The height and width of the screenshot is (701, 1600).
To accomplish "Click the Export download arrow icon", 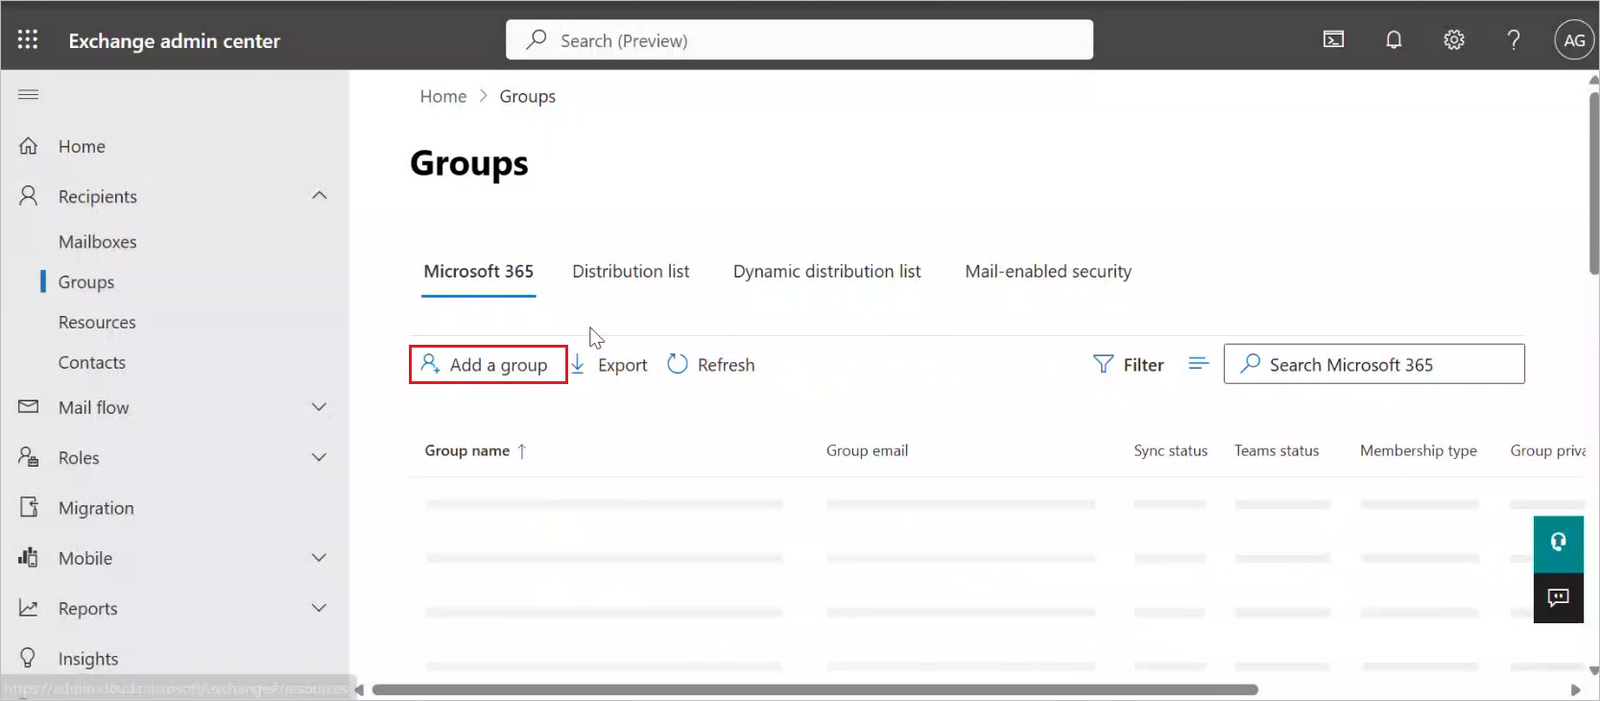I will point(577,365).
